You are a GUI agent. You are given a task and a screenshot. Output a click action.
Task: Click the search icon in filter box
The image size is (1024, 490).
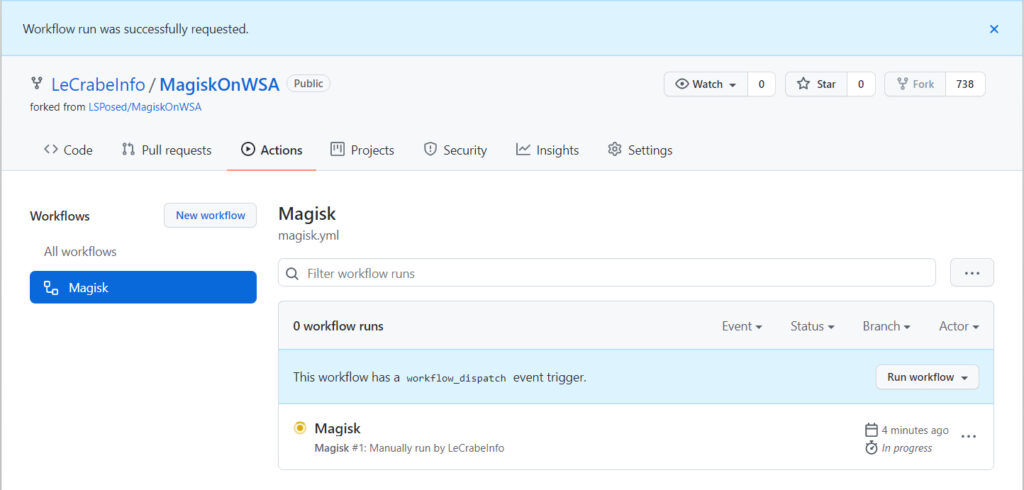click(x=292, y=273)
